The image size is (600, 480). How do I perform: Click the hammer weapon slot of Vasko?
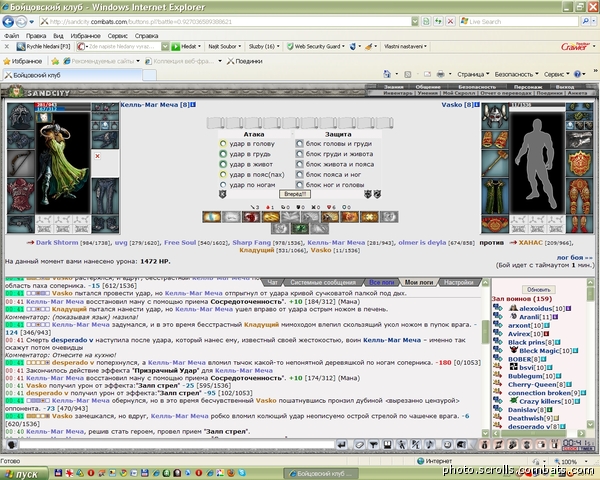(495, 163)
